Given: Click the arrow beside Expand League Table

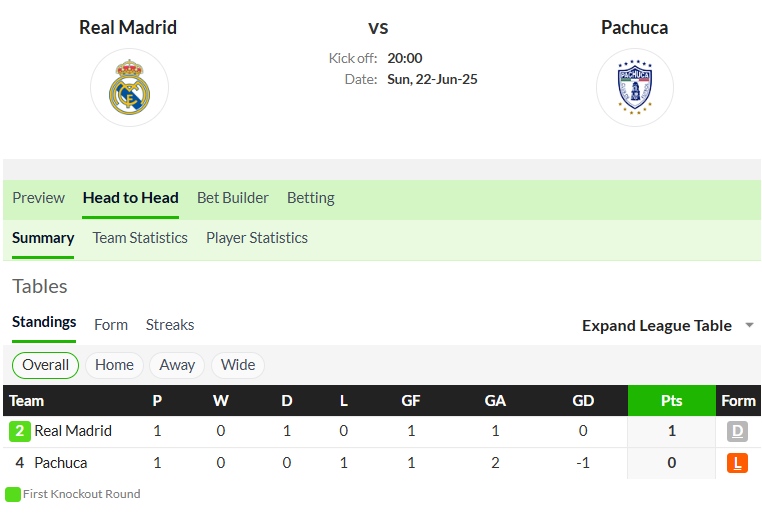Looking at the screenshot, I should point(749,325).
